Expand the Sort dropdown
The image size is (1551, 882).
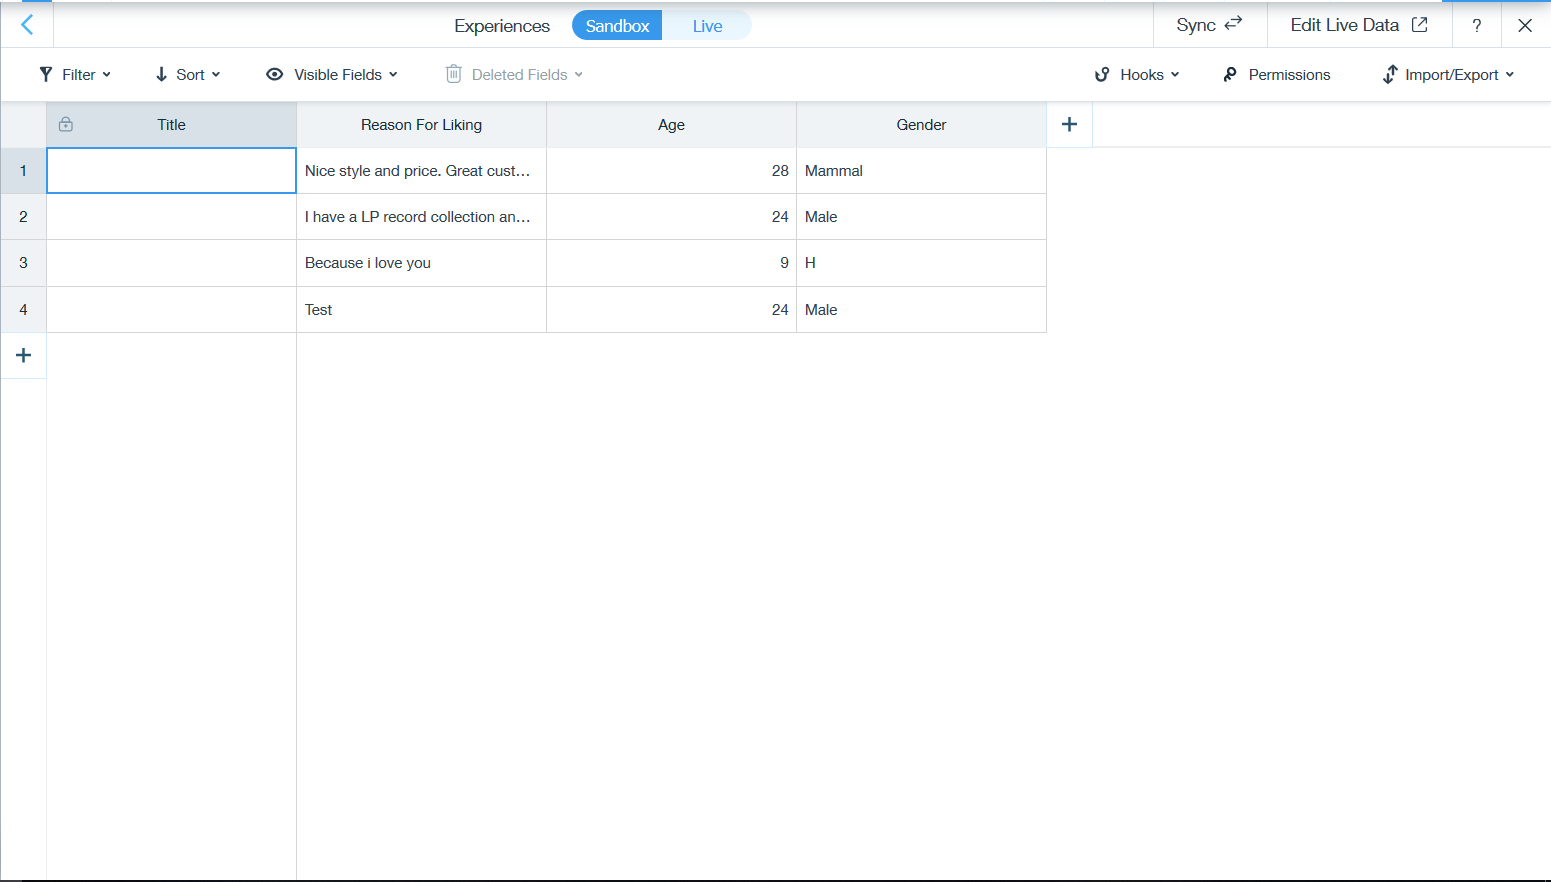[187, 75]
